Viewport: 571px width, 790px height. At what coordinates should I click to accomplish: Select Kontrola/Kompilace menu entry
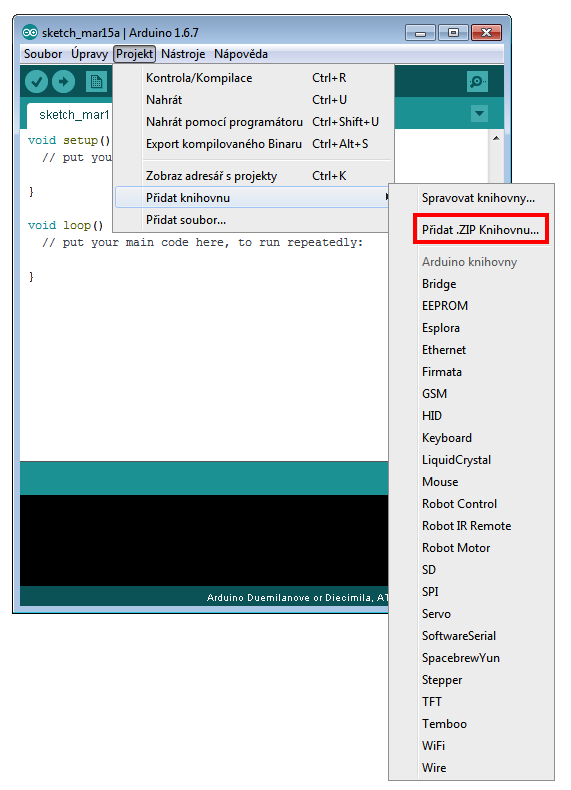pos(253,78)
